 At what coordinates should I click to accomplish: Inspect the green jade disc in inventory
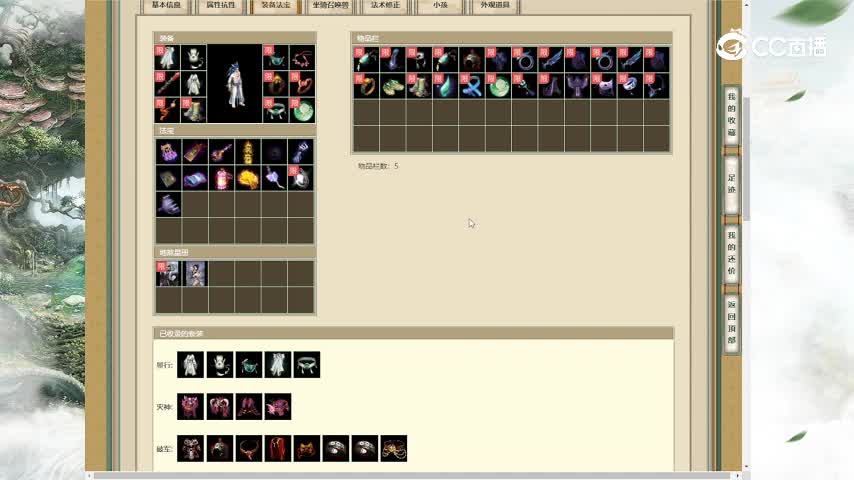click(x=498, y=86)
